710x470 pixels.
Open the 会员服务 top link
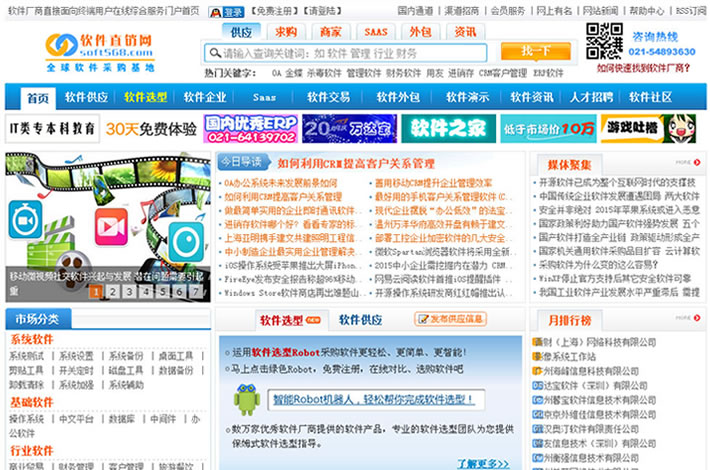(508, 11)
